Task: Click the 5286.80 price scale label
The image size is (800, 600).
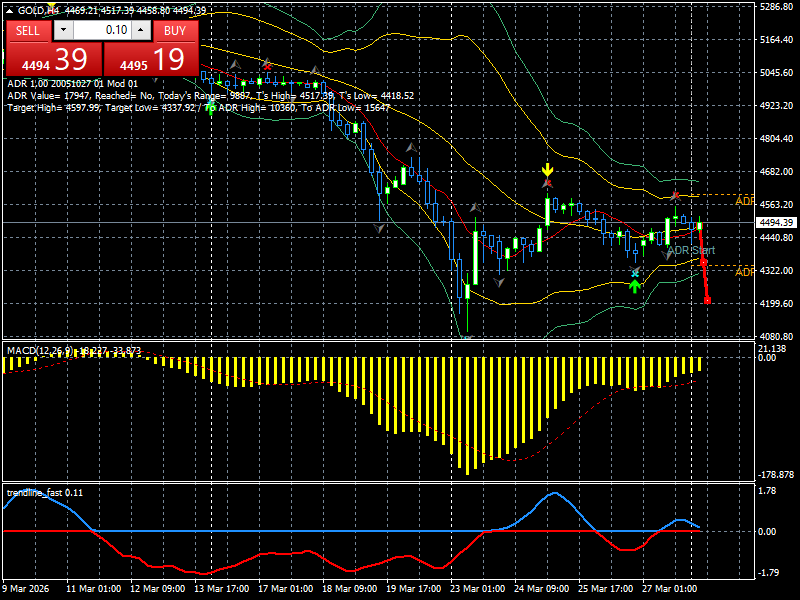Action: pos(777,7)
